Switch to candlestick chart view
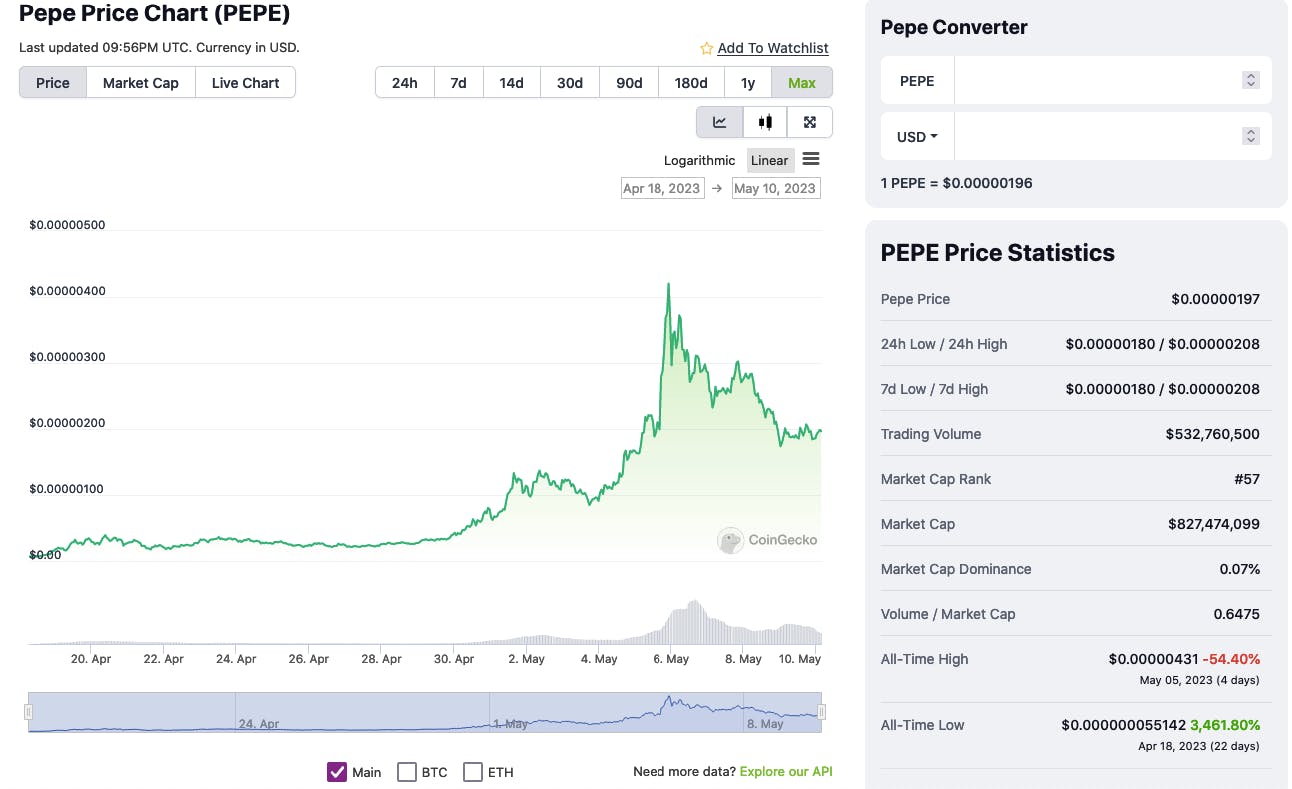 coord(764,121)
